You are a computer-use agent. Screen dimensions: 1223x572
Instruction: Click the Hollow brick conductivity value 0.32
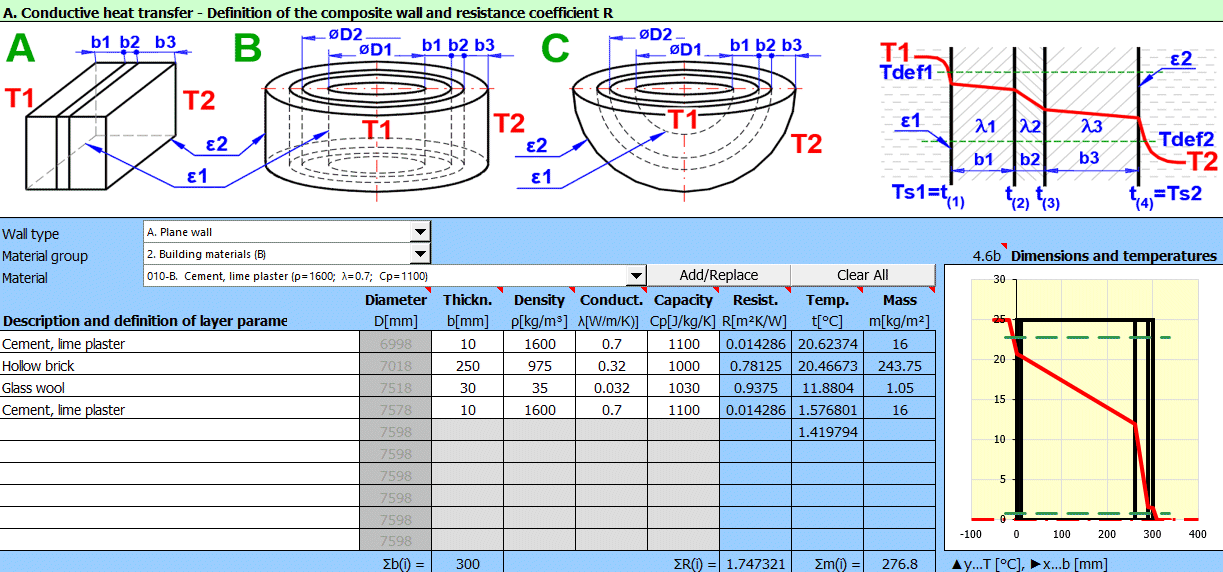pyautogui.click(x=611, y=366)
